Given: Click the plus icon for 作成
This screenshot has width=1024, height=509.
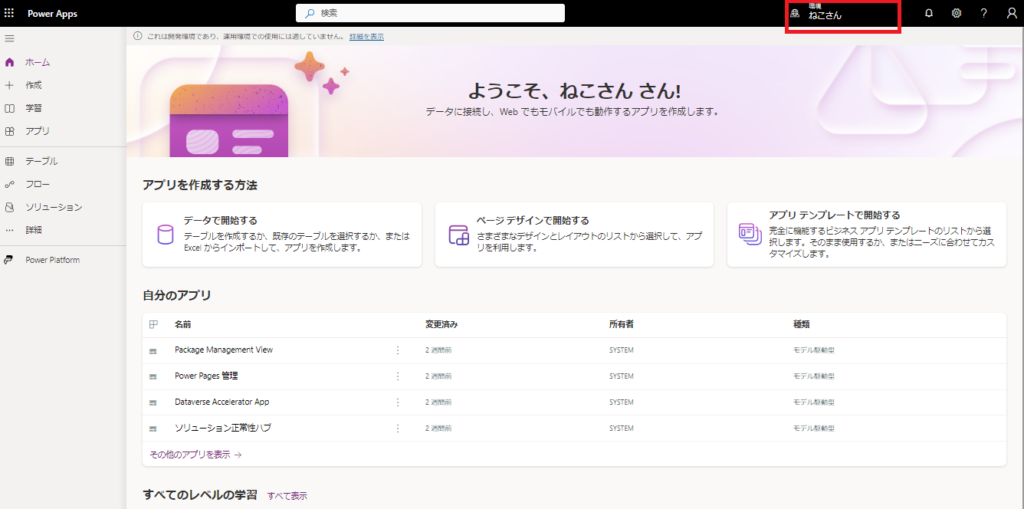Looking at the screenshot, I should coord(9,86).
